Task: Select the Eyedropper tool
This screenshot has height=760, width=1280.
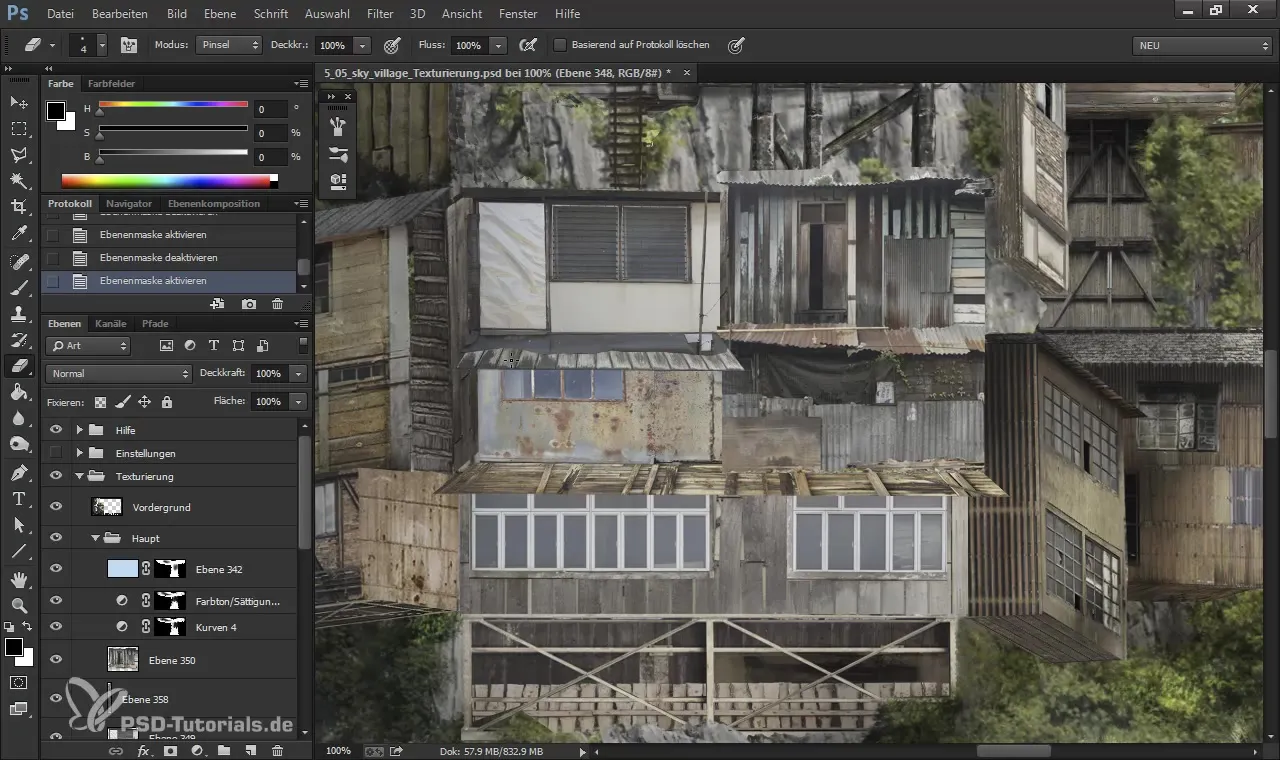Action: (x=19, y=234)
